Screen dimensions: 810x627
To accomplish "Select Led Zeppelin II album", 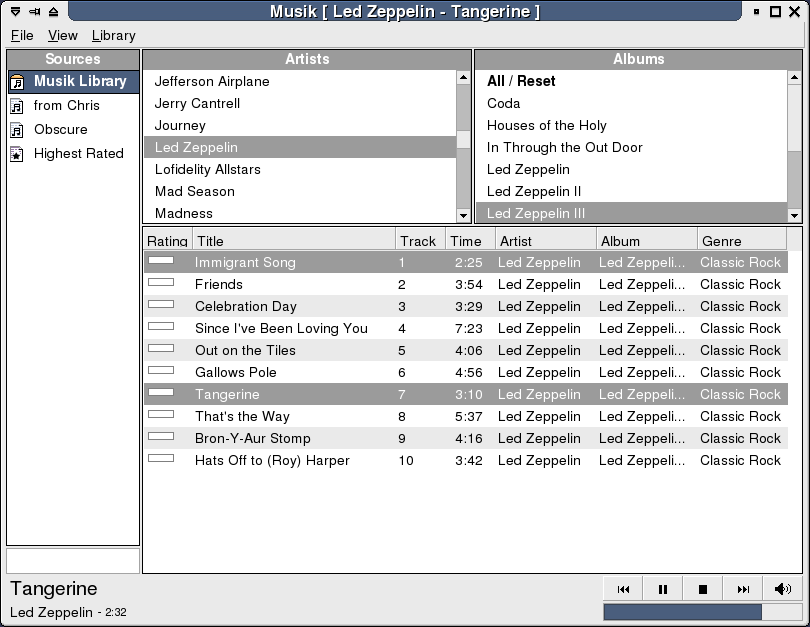I will point(631,192).
